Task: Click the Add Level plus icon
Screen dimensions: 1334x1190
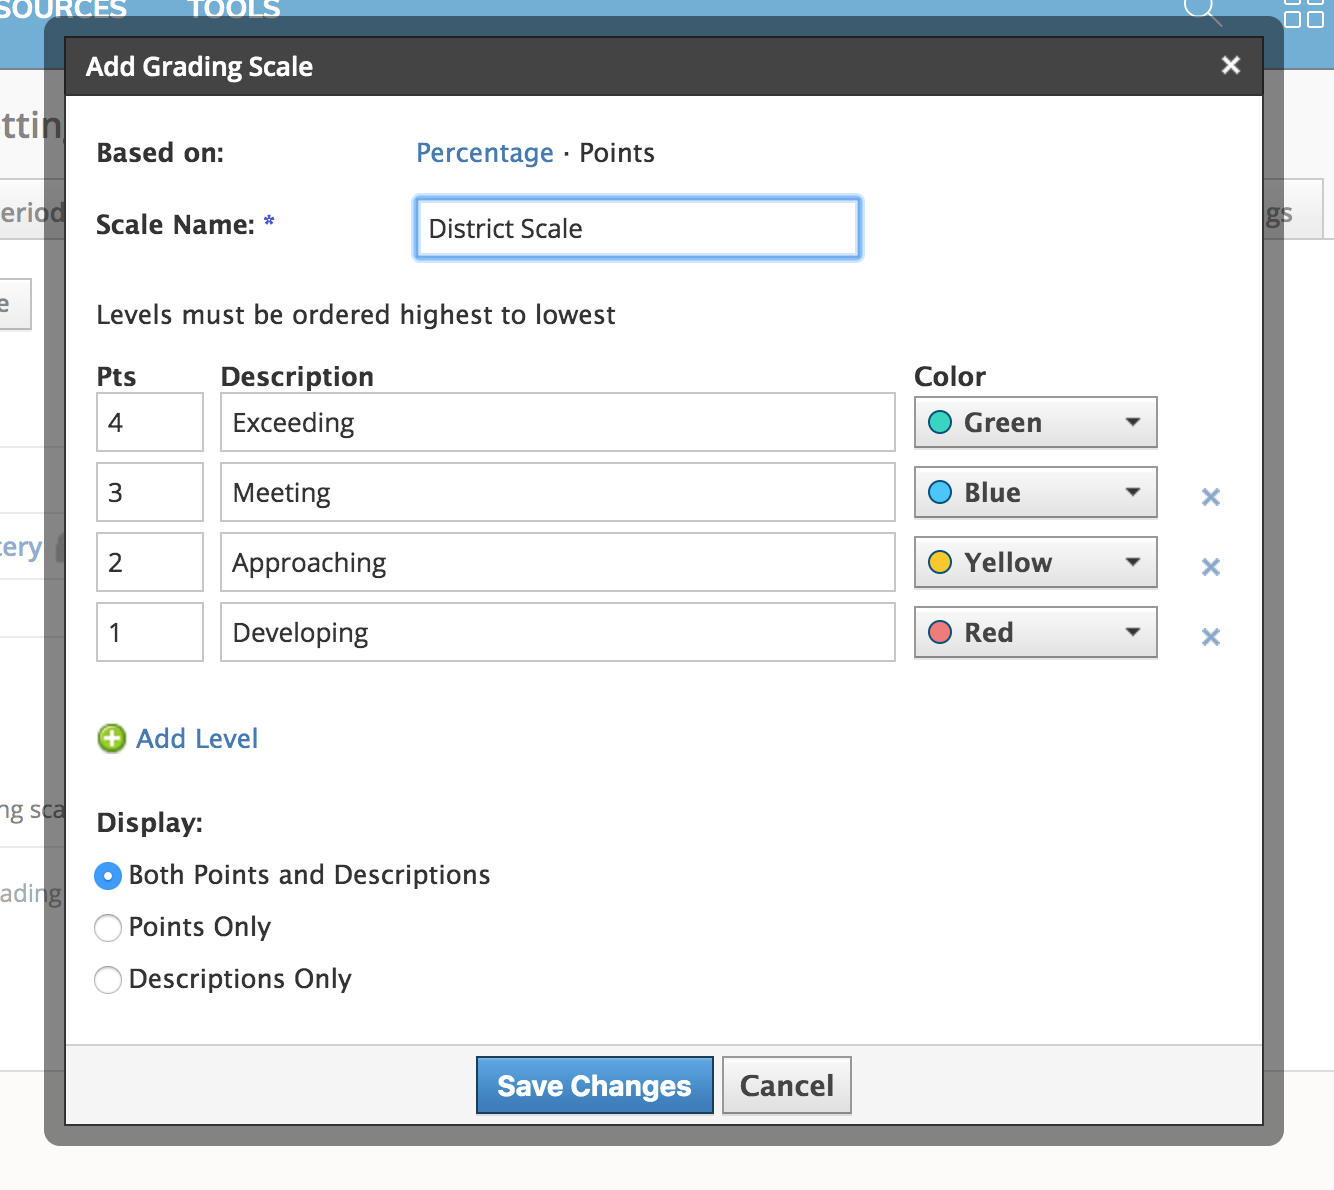Action: click(111, 738)
